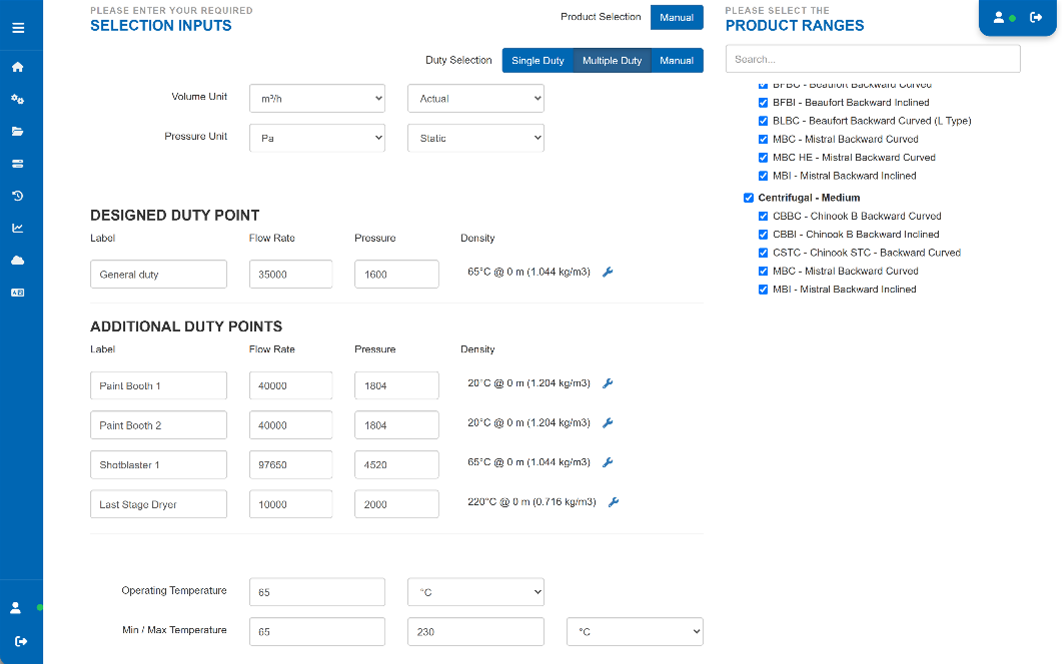Select Multiple Duty tab
The height and width of the screenshot is (664, 1062).
(612, 60)
